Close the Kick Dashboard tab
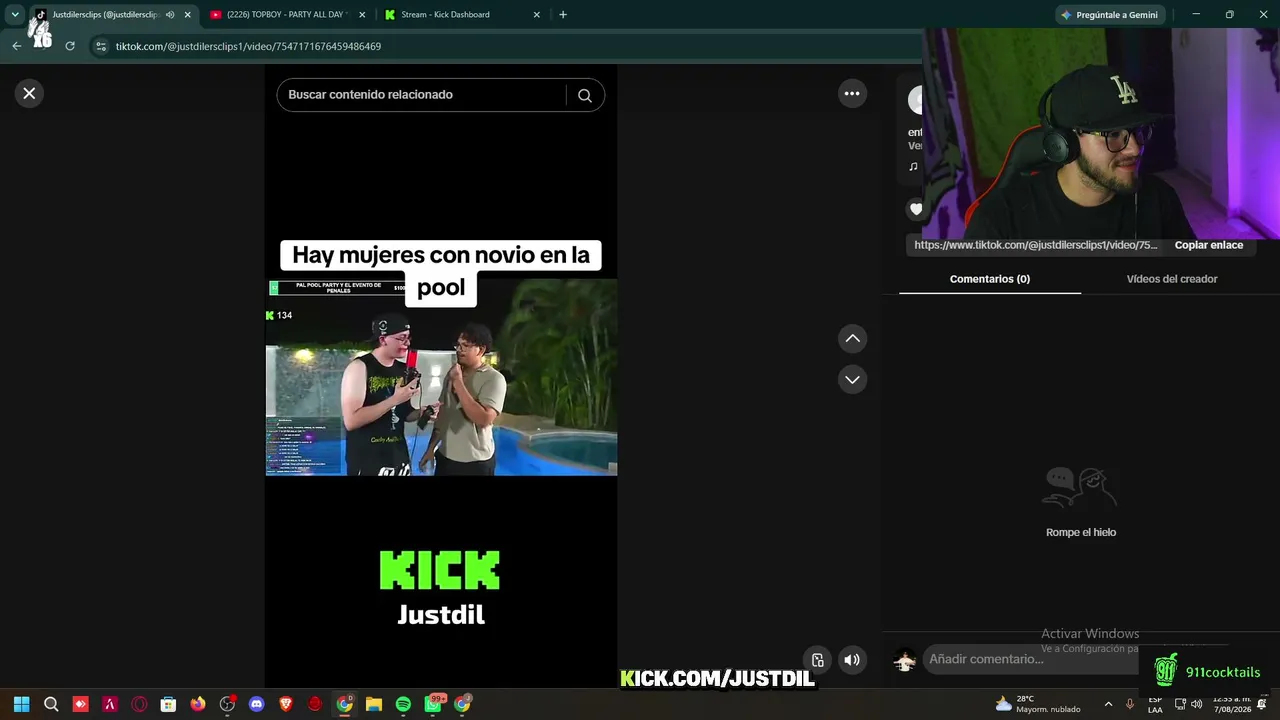 pyautogui.click(x=537, y=15)
